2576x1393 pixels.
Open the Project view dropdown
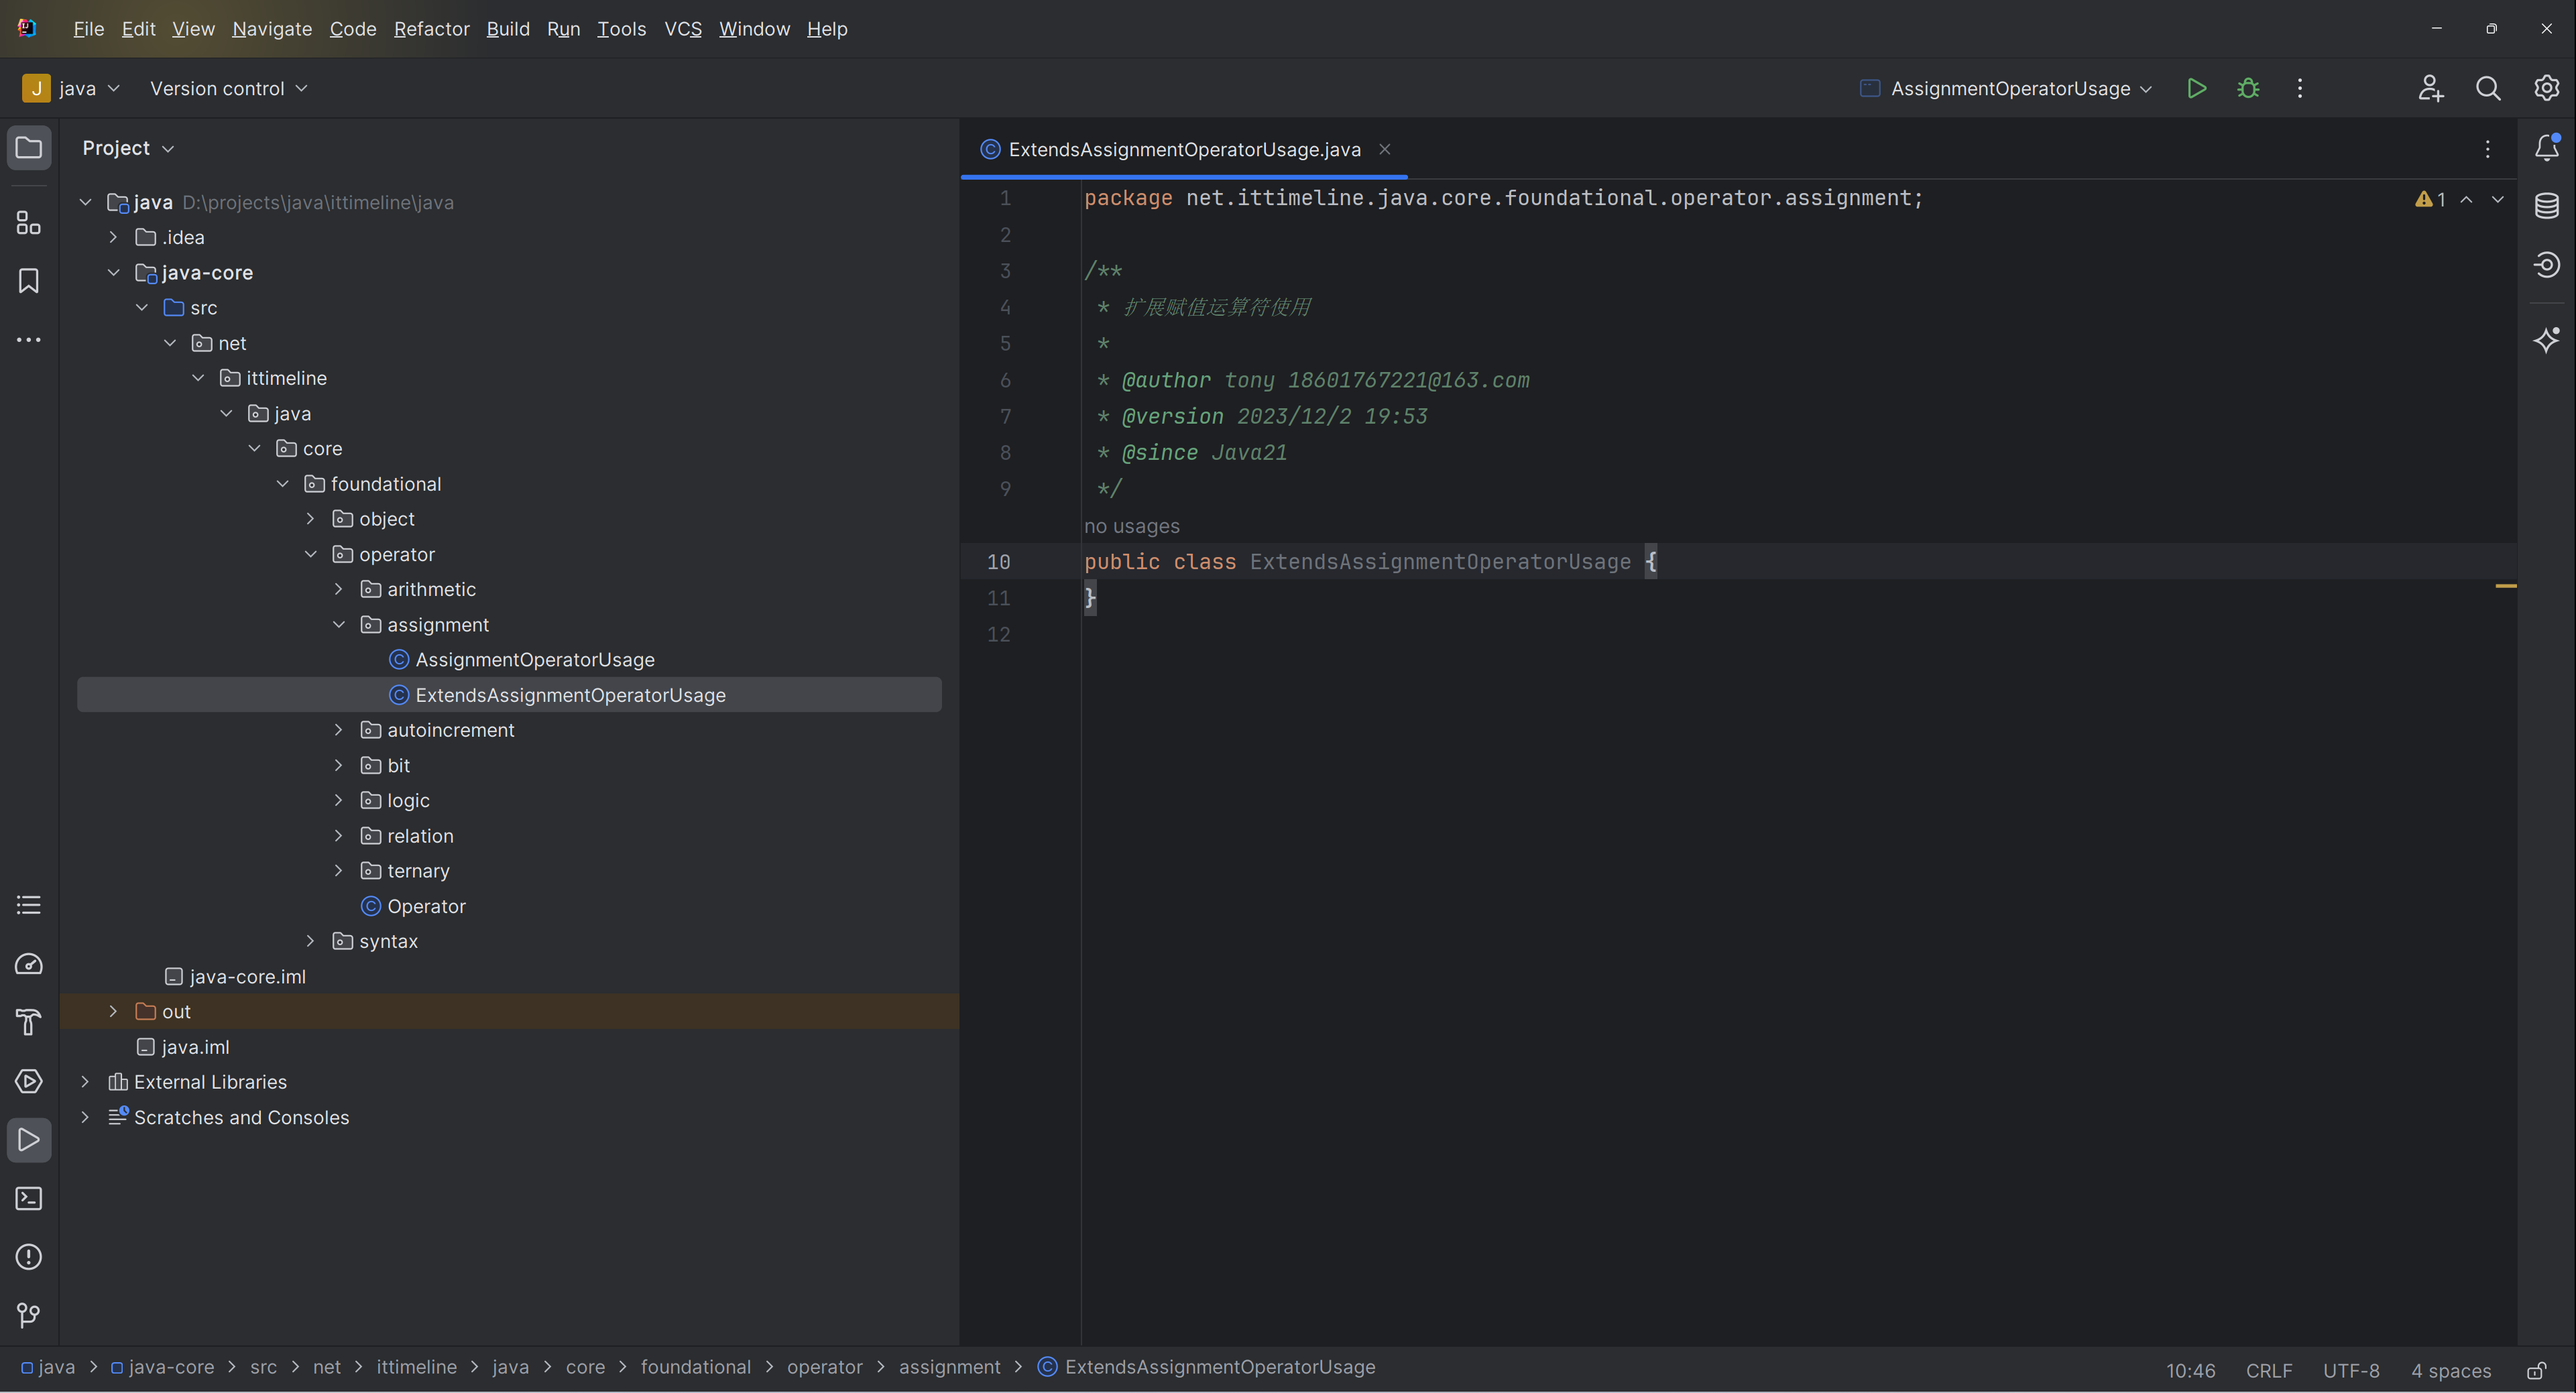click(x=128, y=148)
